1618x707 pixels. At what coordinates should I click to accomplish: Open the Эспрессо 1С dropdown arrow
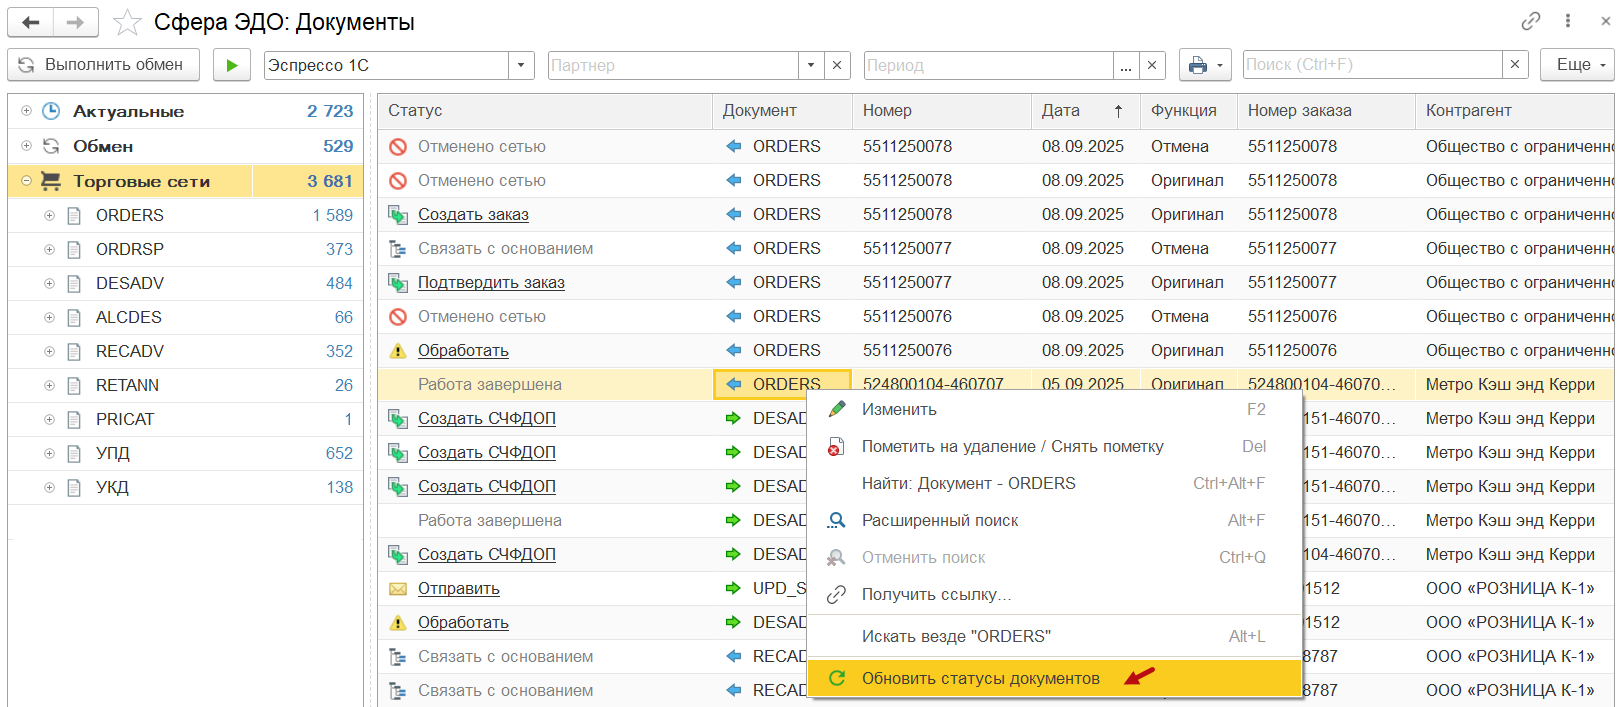(521, 65)
